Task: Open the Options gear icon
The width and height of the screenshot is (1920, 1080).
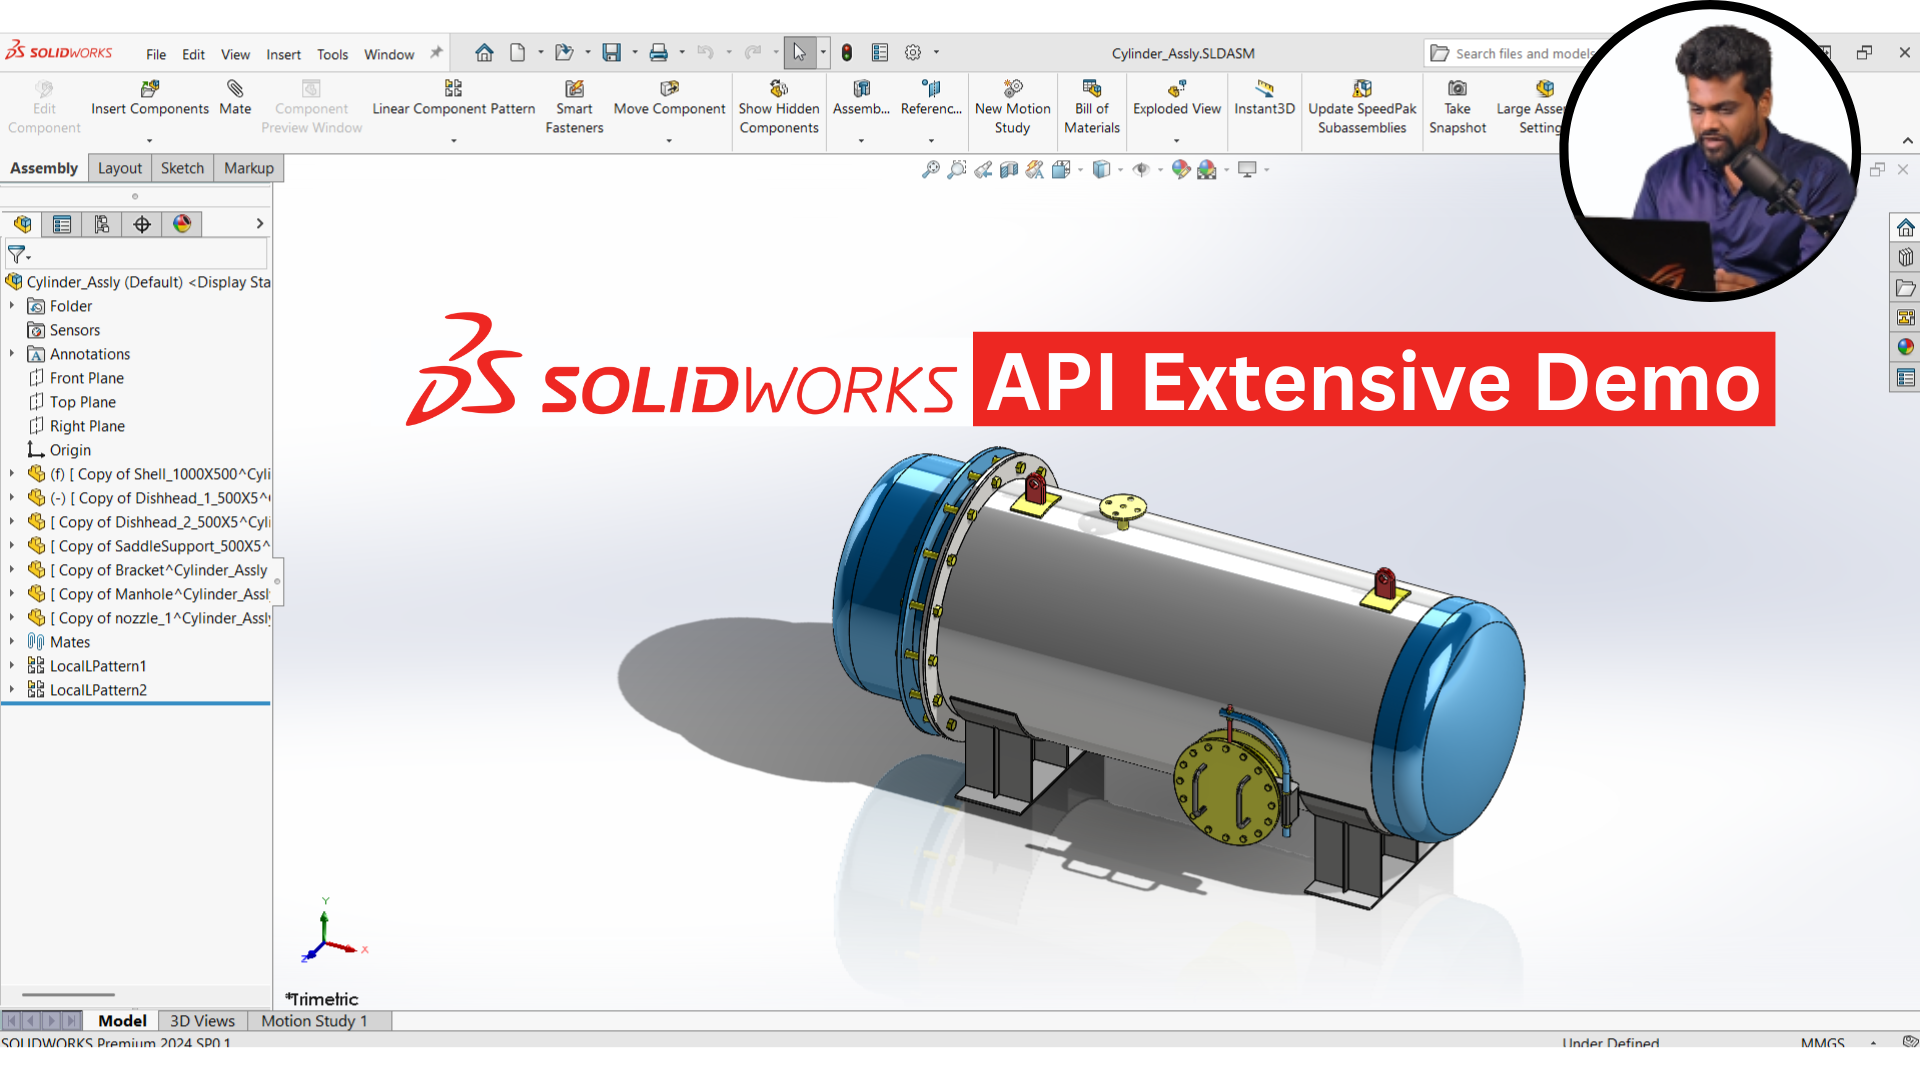Action: tap(913, 53)
